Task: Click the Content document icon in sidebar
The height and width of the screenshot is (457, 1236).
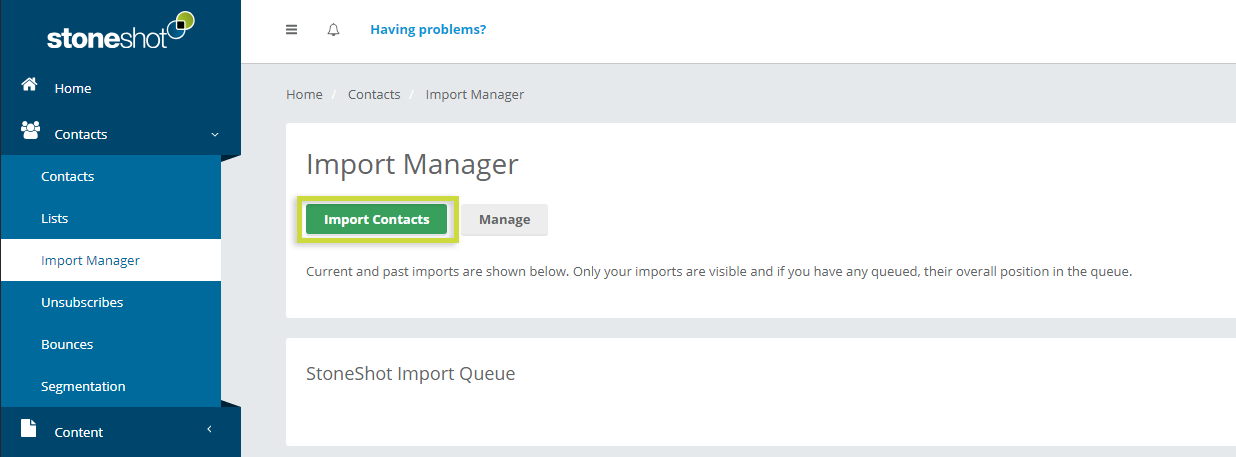Action: click(29, 428)
